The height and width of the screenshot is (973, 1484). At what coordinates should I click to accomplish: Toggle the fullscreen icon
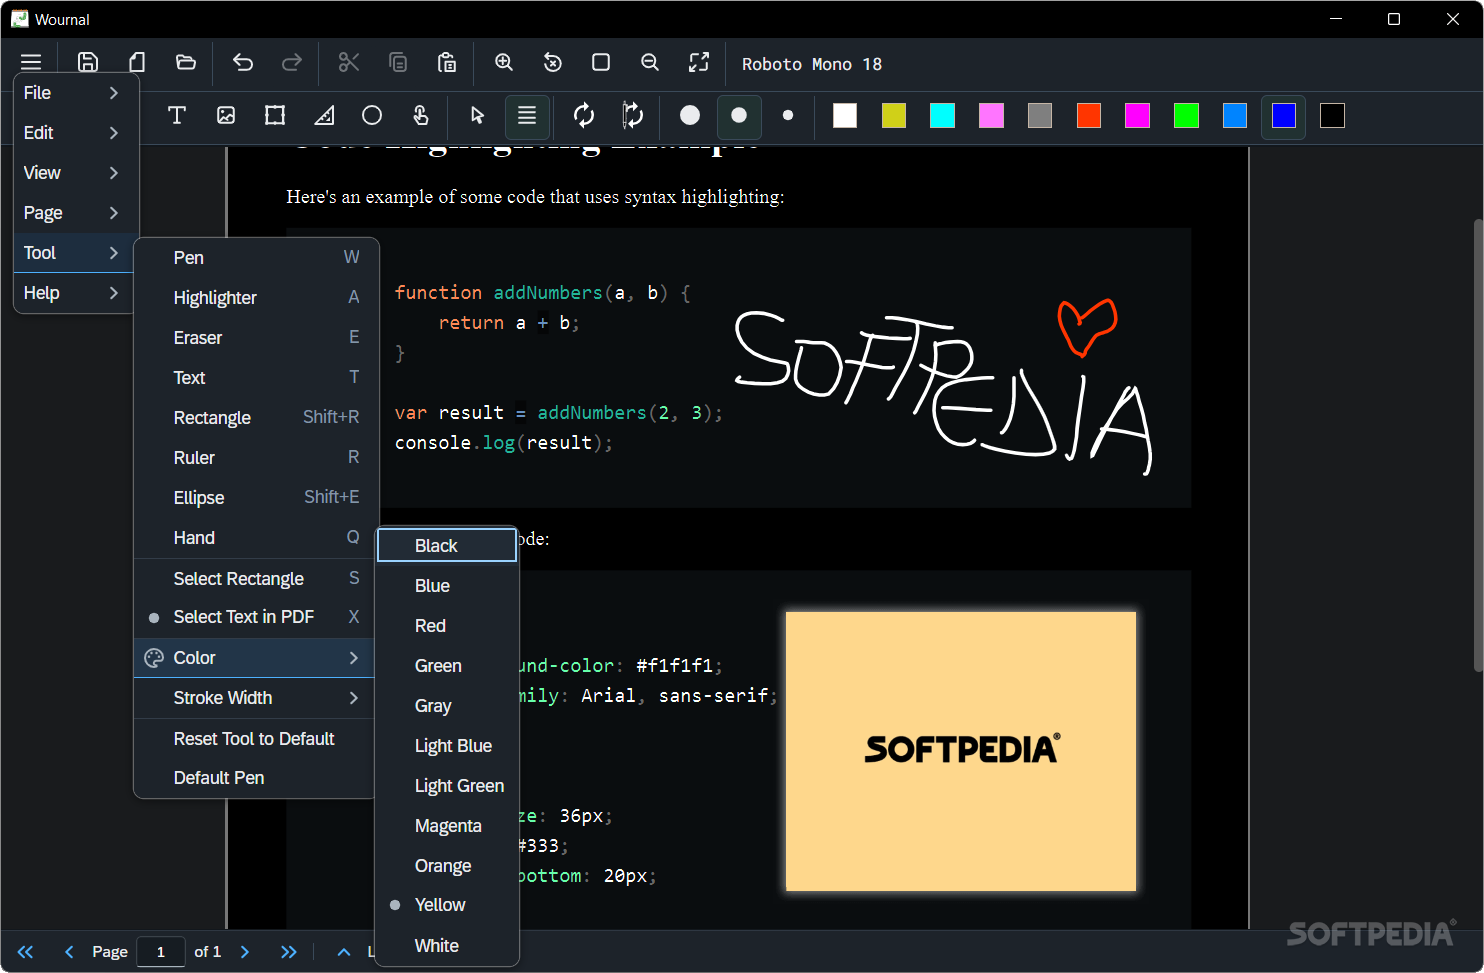coord(699,63)
